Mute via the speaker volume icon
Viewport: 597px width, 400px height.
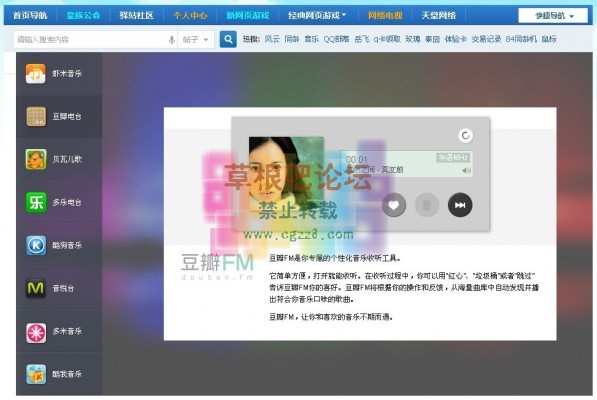[x=466, y=171]
